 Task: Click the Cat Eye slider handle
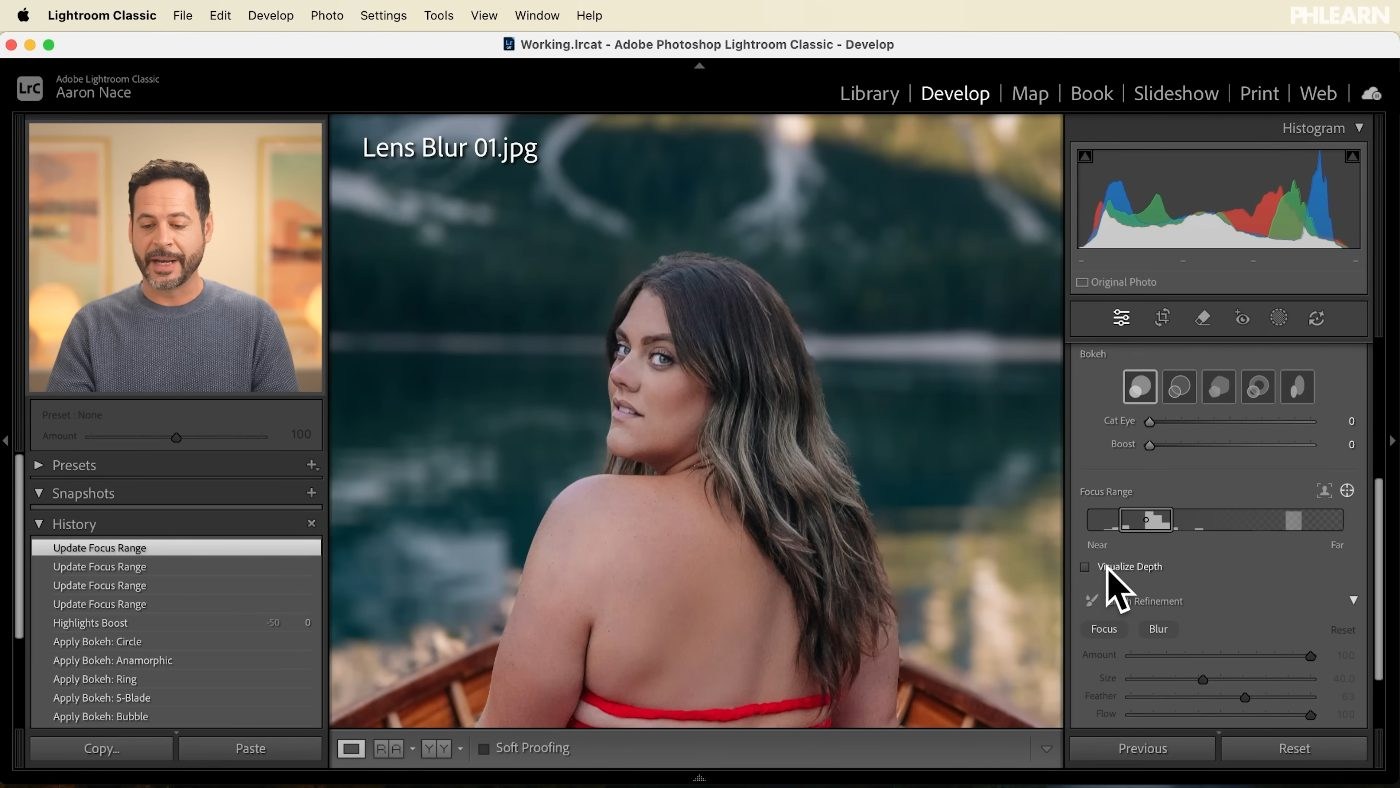(1149, 422)
